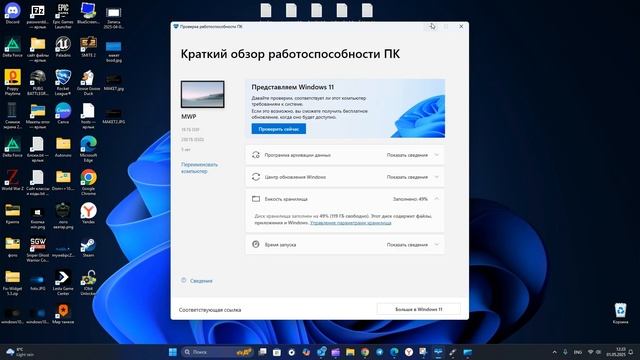Click the PC thumbnail image above MWP
This screenshot has width=640, height=360.
(202, 94)
